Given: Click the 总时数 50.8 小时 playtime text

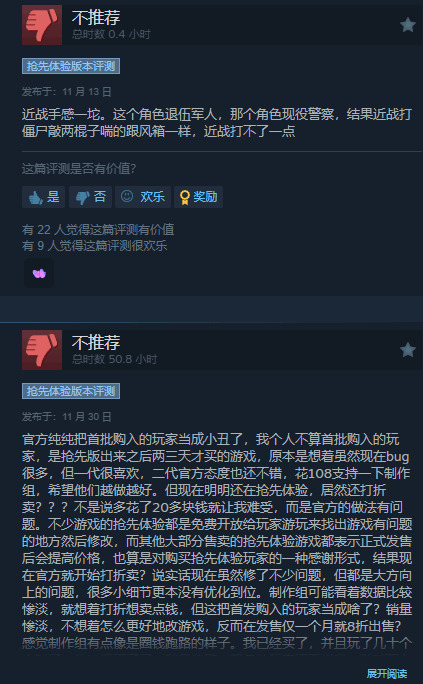Looking at the screenshot, I should pyautogui.click(x=114, y=359).
